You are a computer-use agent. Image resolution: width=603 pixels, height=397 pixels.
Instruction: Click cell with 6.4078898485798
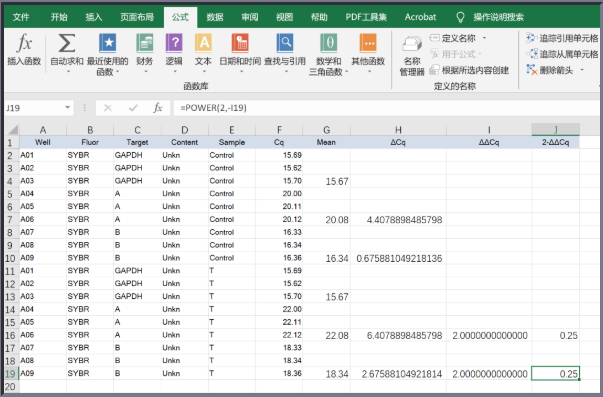coord(398,335)
